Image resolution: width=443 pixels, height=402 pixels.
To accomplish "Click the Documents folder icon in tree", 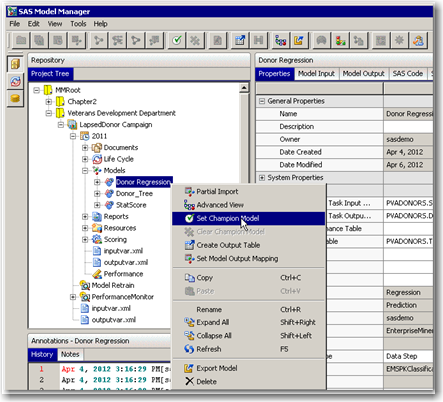I will [x=97, y=147].
